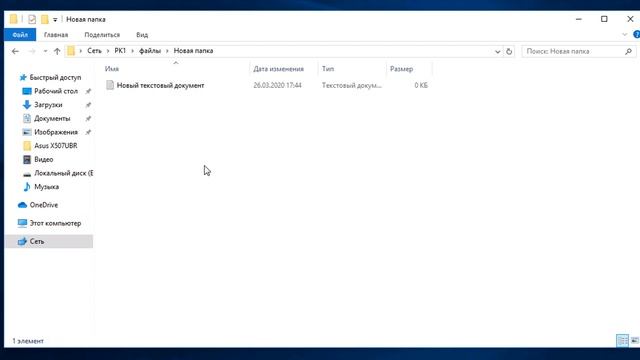Image resolution: width=640 pixels, height=360 pixels.
Task: Open OneDrive in the sidebar
Action: pos(43,205)
